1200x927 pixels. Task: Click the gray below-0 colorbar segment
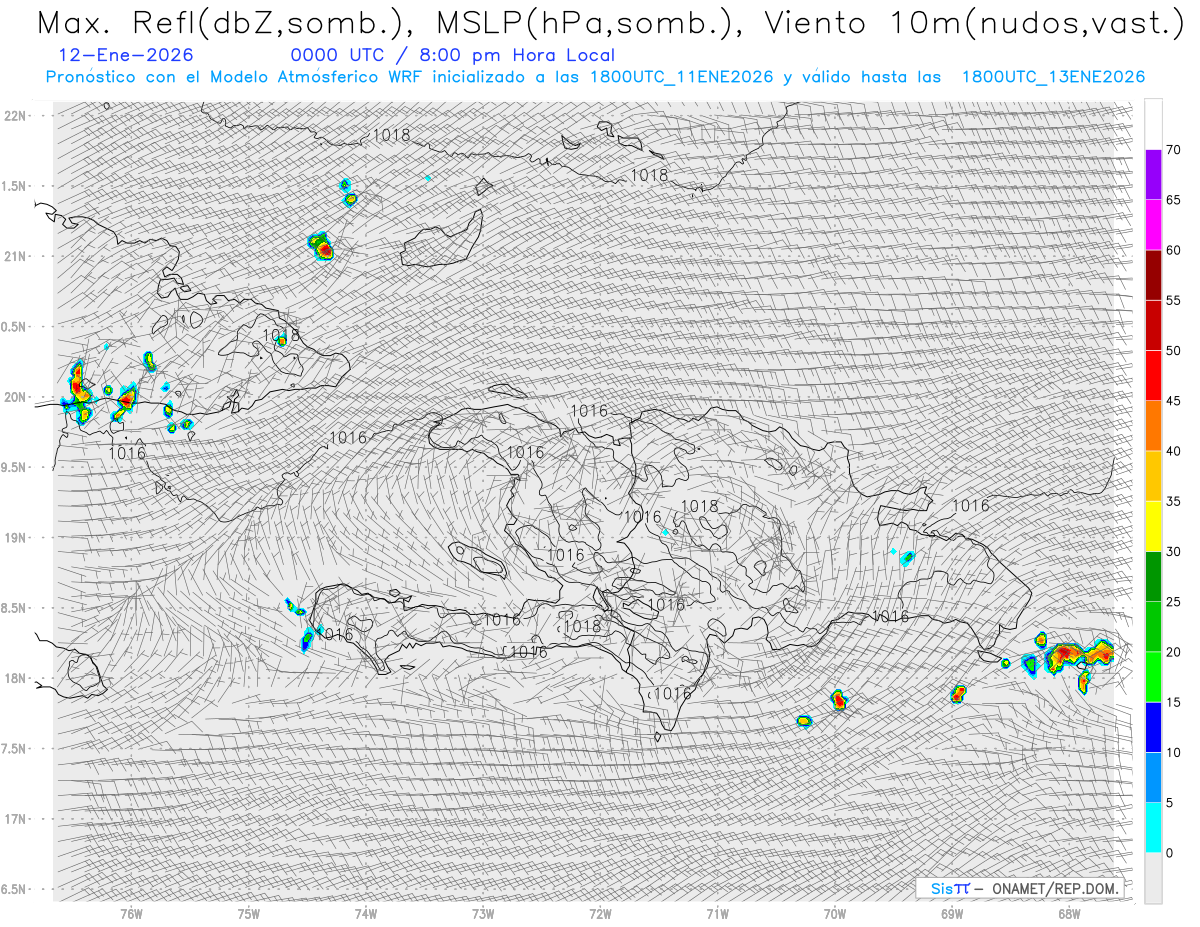click(1153, 877)
